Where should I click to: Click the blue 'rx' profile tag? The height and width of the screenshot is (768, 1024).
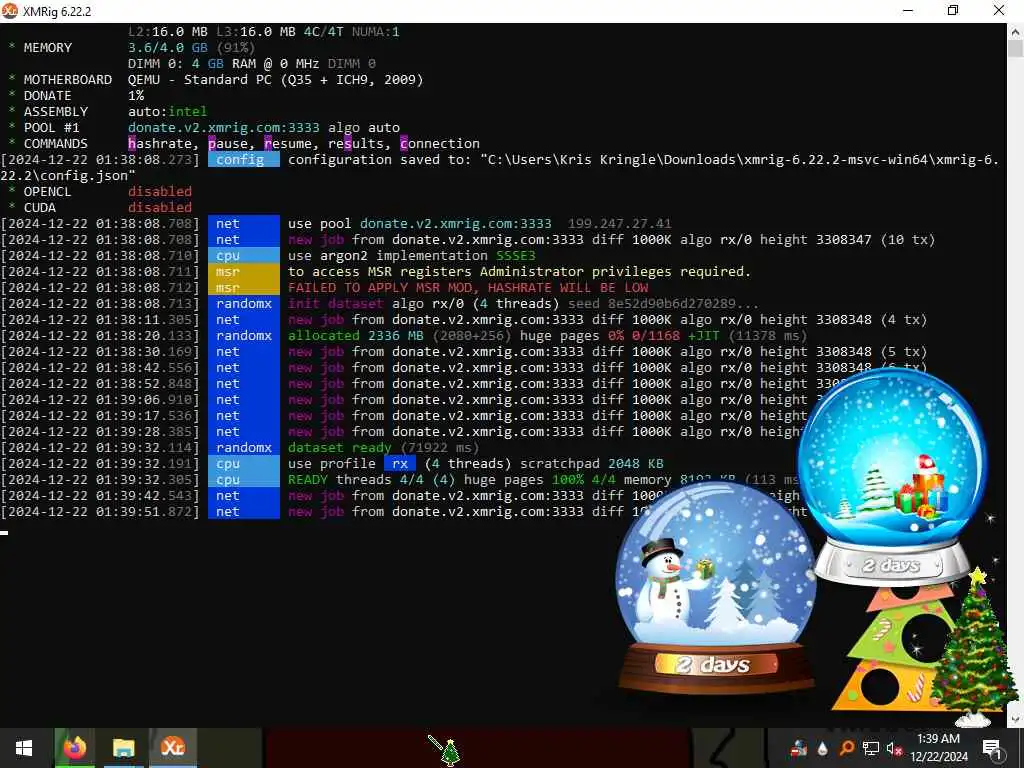coord(400,464)
